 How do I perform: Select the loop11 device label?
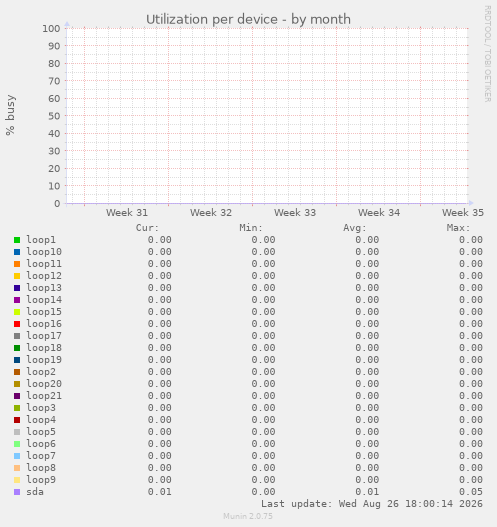(x=44, y=264)
